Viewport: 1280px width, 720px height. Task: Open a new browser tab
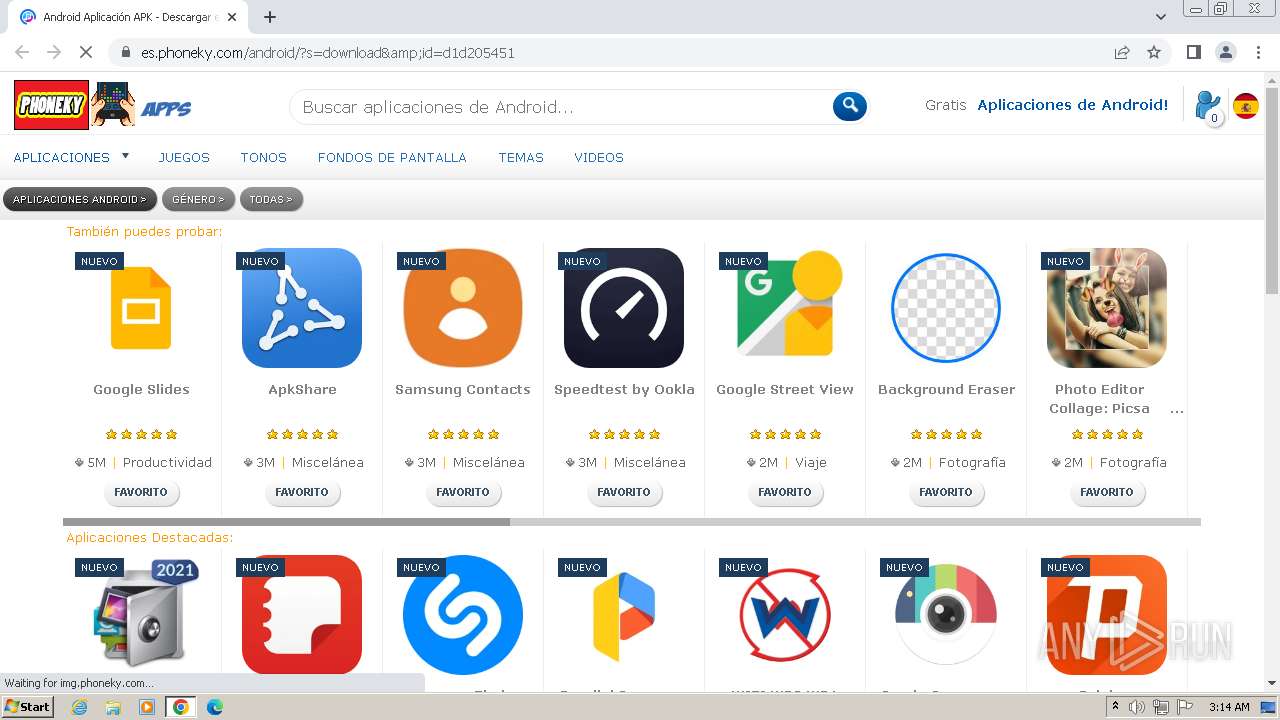pos(269,17)
